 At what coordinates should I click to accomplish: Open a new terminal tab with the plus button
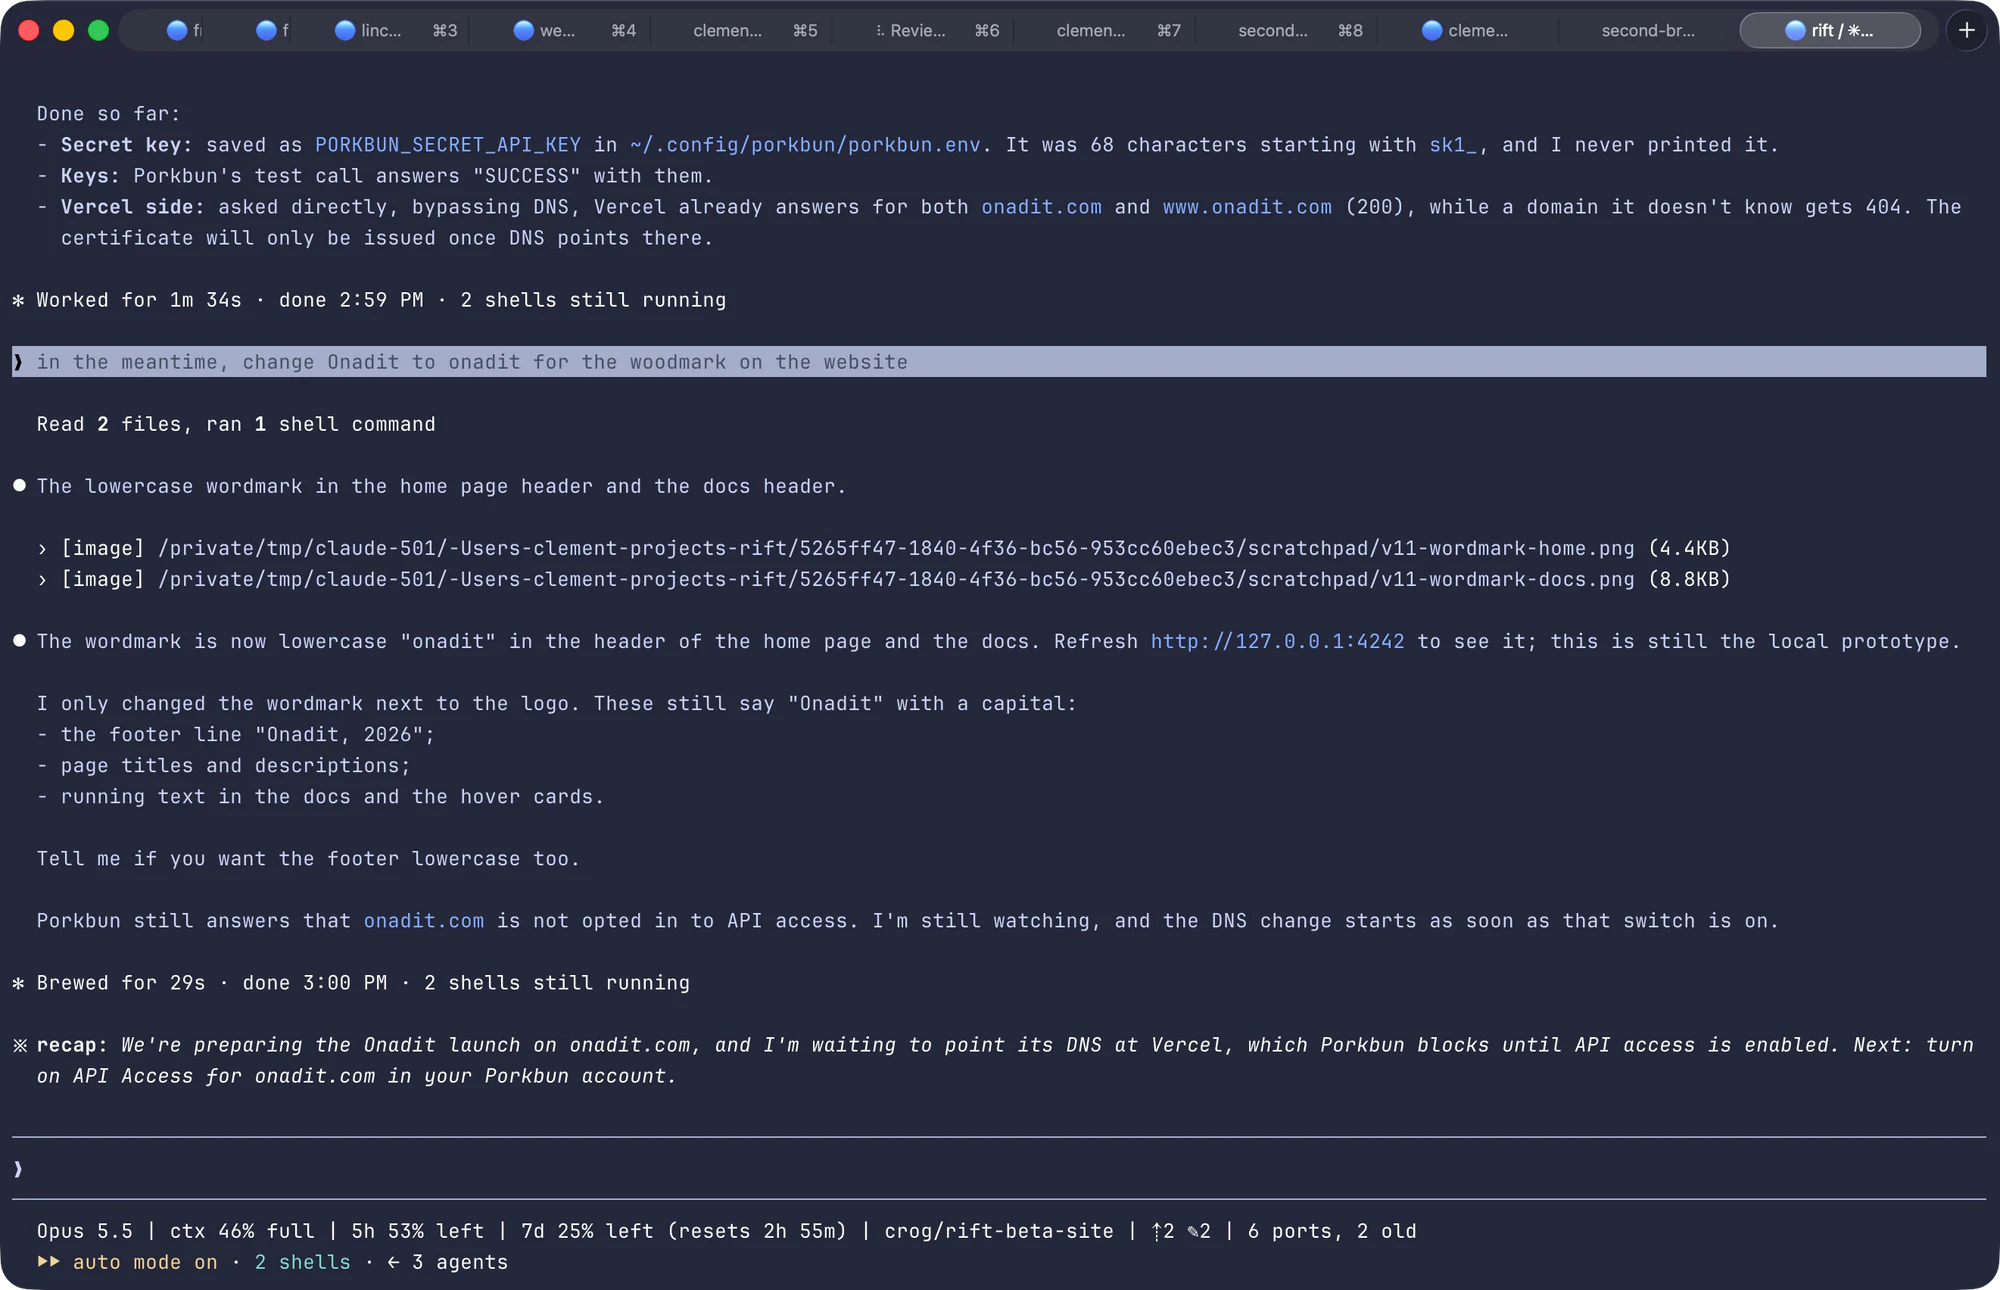tap(1966, 30)
